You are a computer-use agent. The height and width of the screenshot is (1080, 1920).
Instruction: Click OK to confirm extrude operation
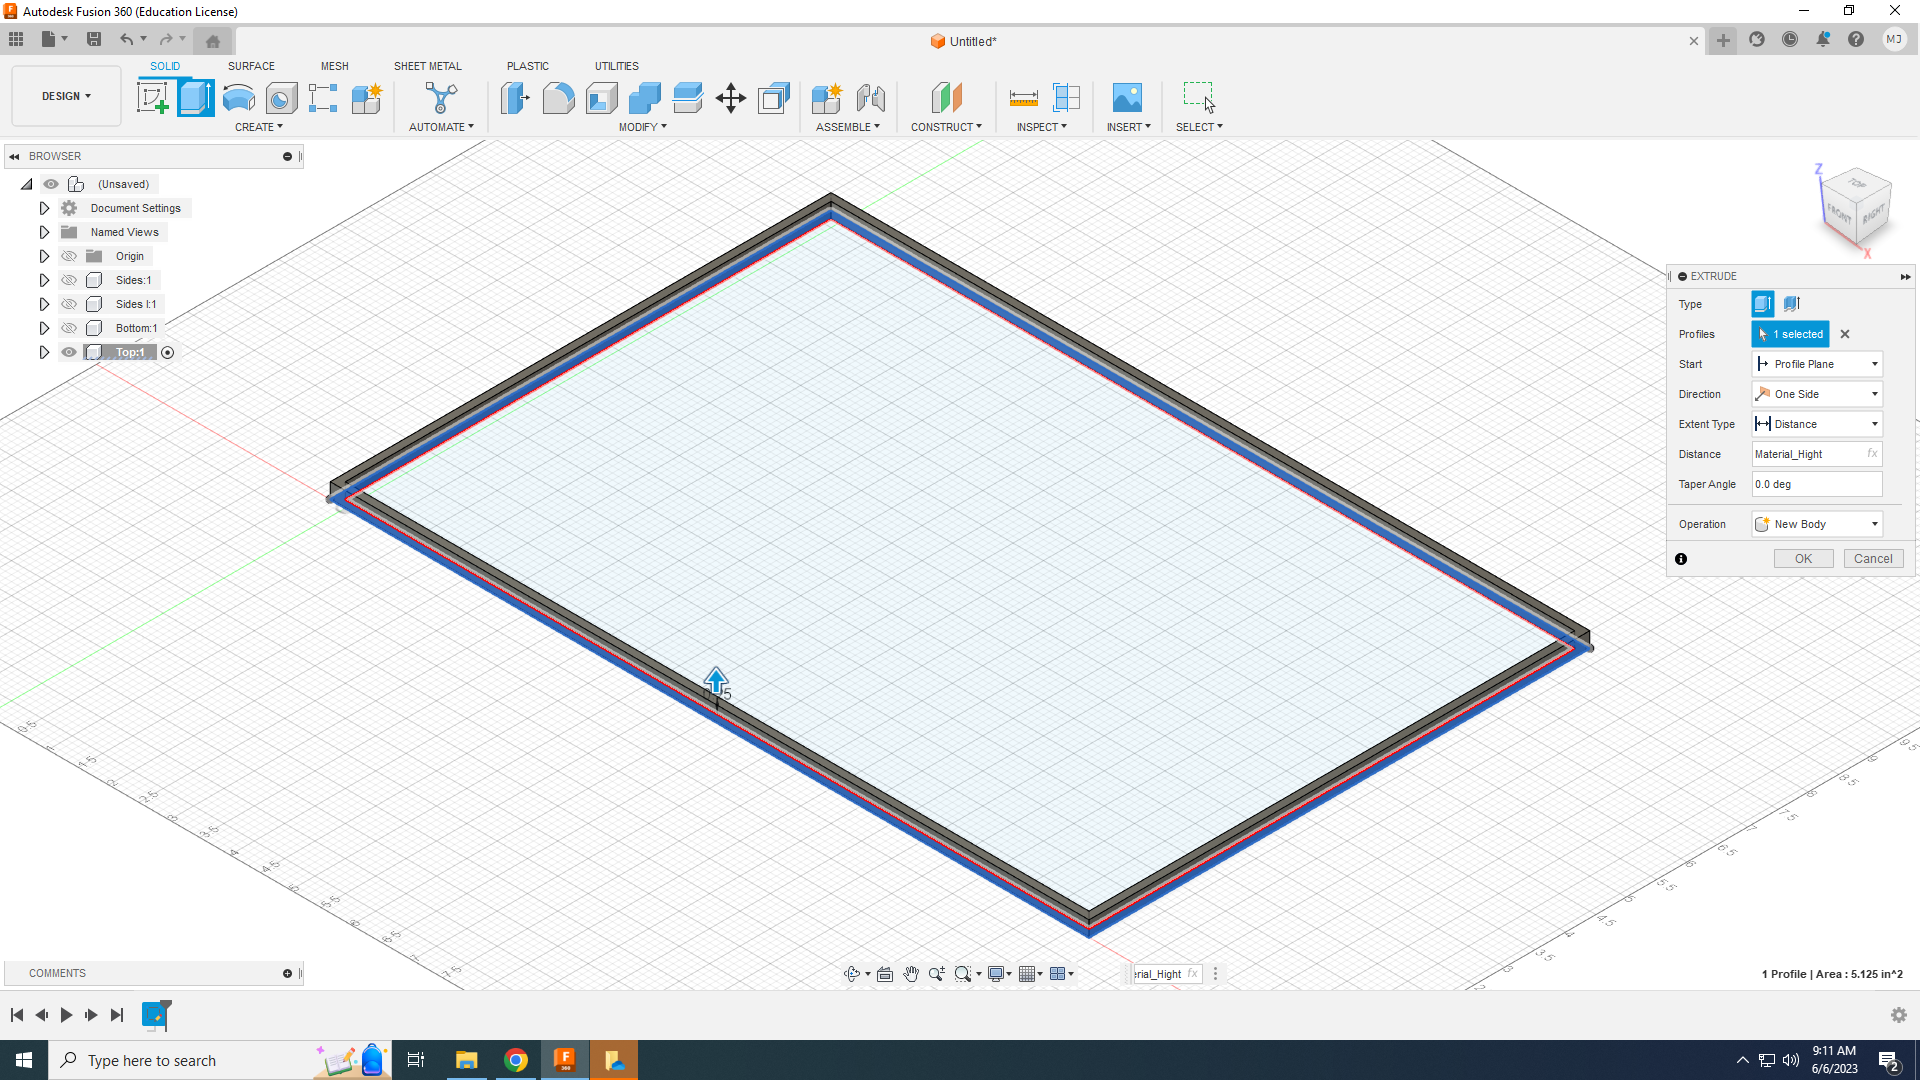tap(1803, 558)
